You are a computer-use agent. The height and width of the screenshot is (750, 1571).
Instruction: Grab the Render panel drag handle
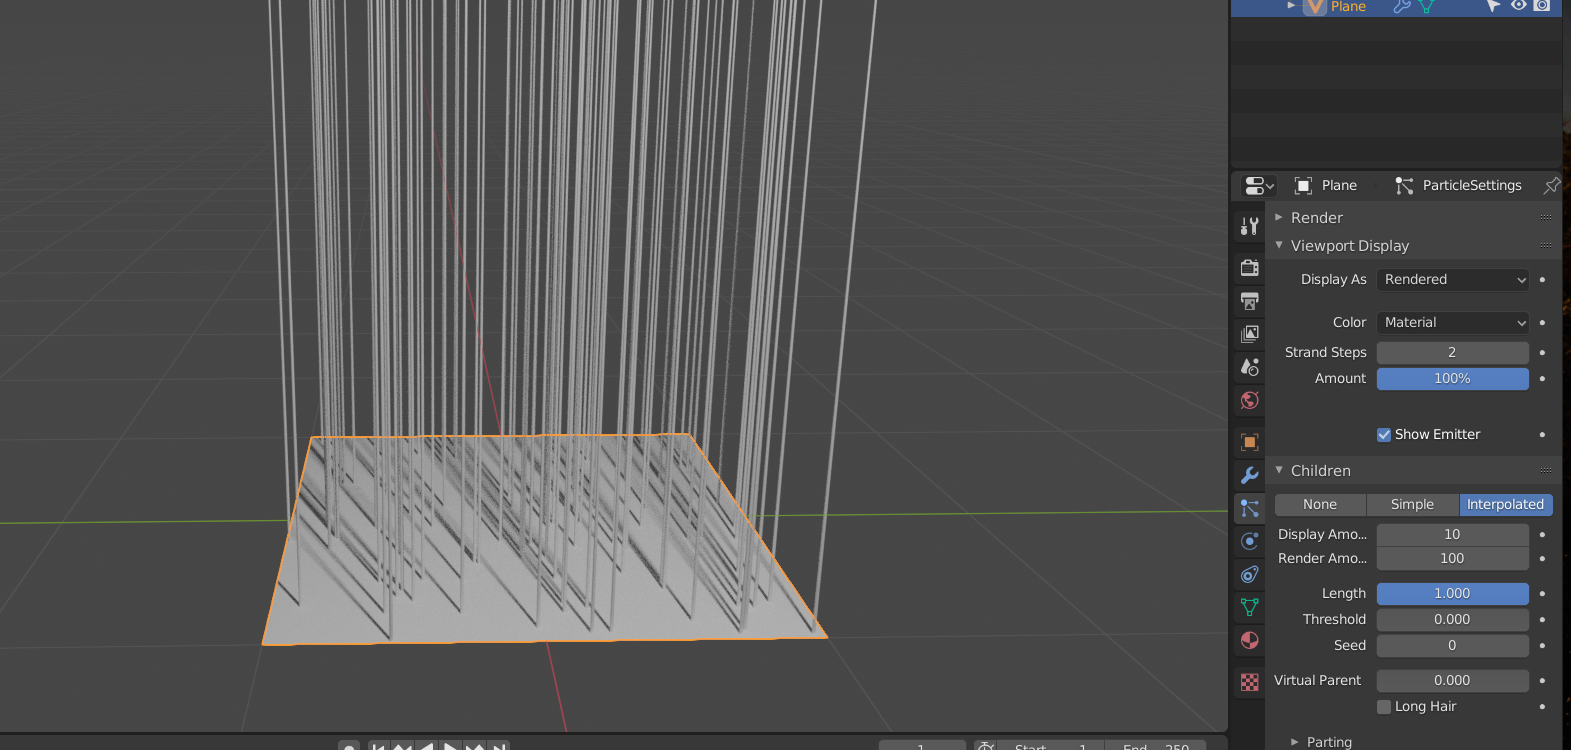click(x=1546, y=217)
